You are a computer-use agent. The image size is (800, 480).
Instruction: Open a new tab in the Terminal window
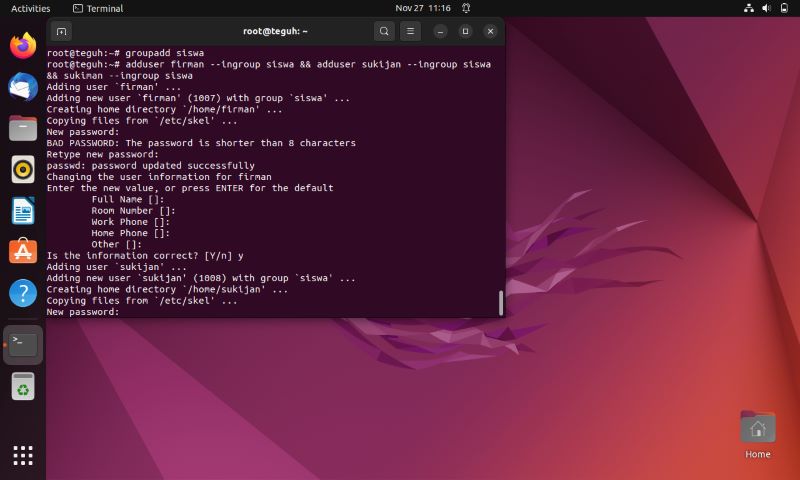click(x=61, y=31)
